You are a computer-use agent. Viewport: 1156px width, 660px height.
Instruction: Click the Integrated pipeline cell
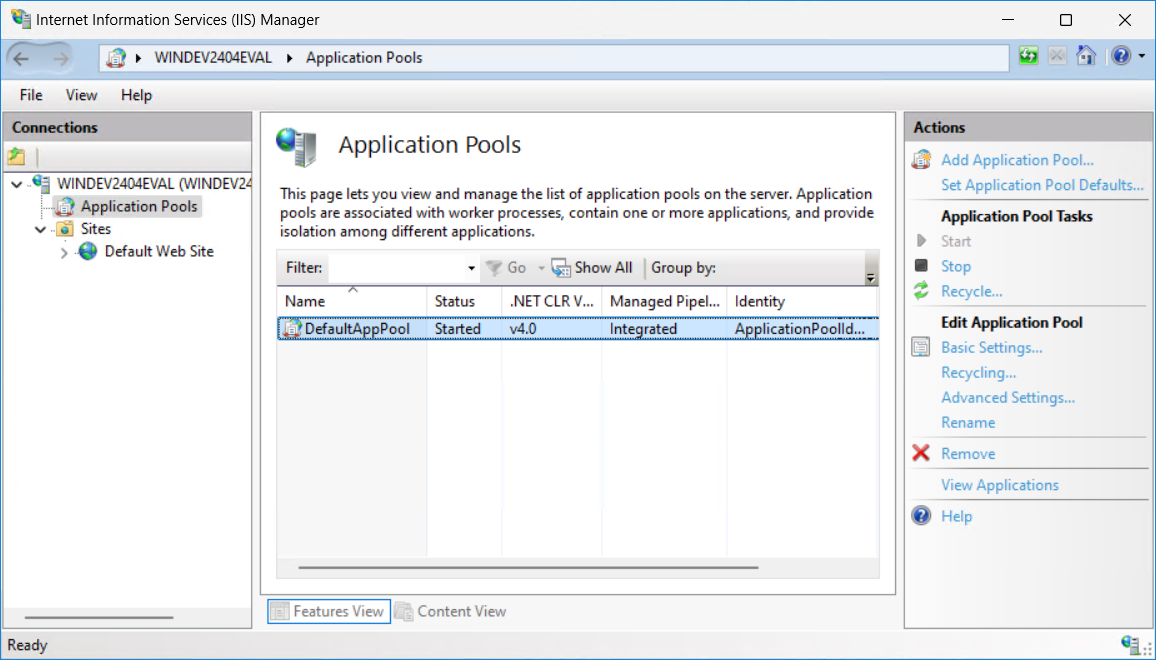coord(643,329)
